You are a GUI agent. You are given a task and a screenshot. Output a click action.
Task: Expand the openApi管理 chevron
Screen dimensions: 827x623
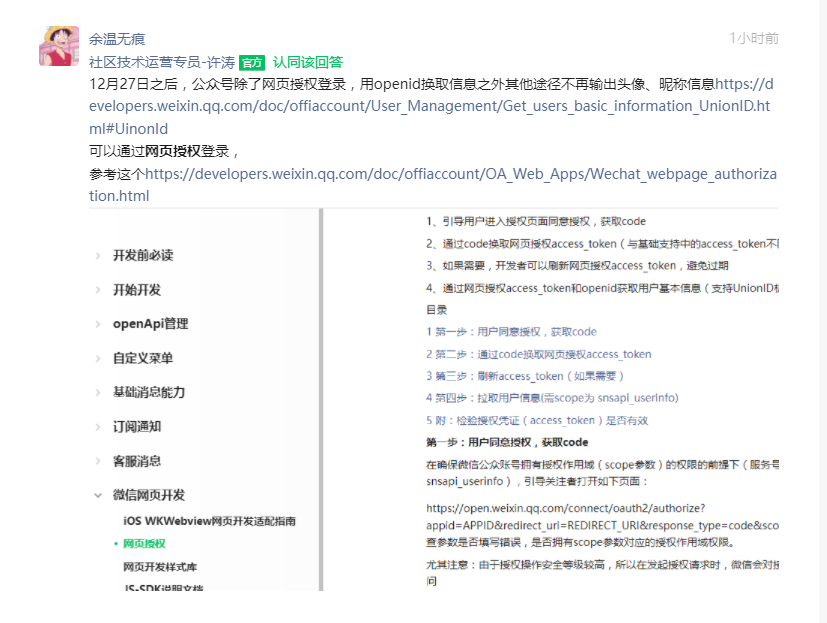[98, 324]
